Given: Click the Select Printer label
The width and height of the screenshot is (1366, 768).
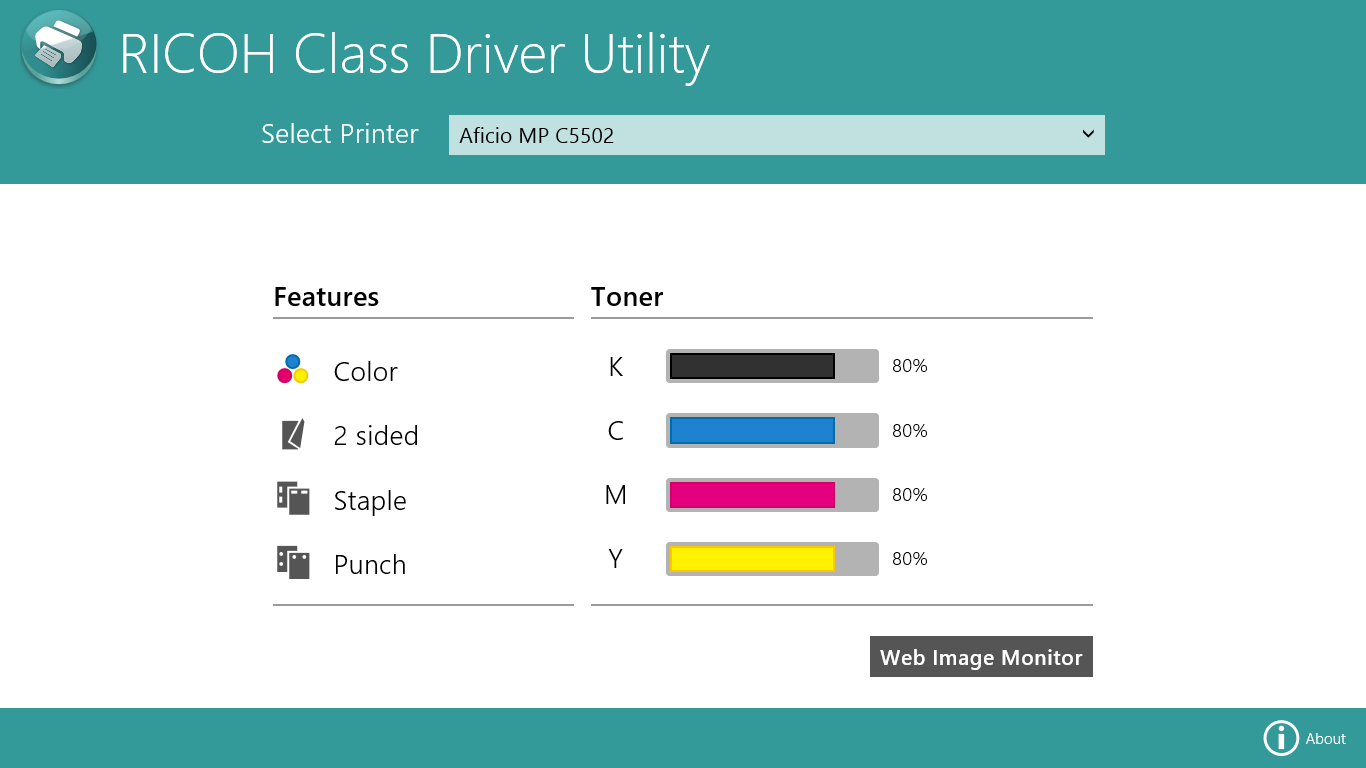Looking at the screenshot, I should point(340,134).
